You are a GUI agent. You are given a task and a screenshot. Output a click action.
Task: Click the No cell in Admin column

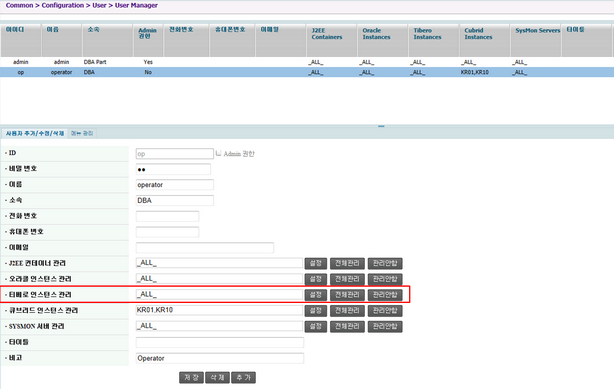pyautogui.click(x=148, y=72)
